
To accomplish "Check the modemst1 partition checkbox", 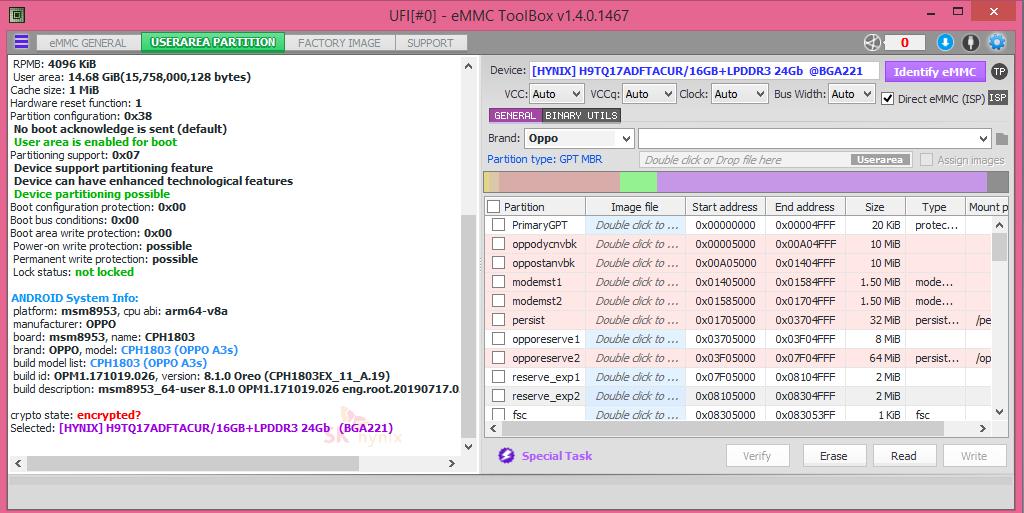I will click(498, 282).
